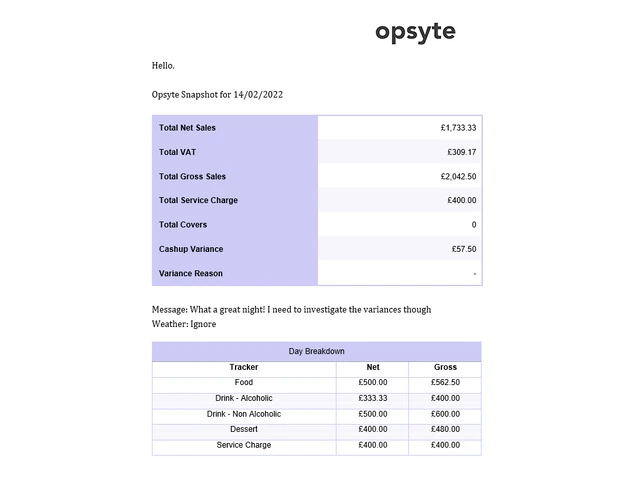Click the Tracker column header
The image size is (640, 480).
pyautogui.click(x=244, y=367)
